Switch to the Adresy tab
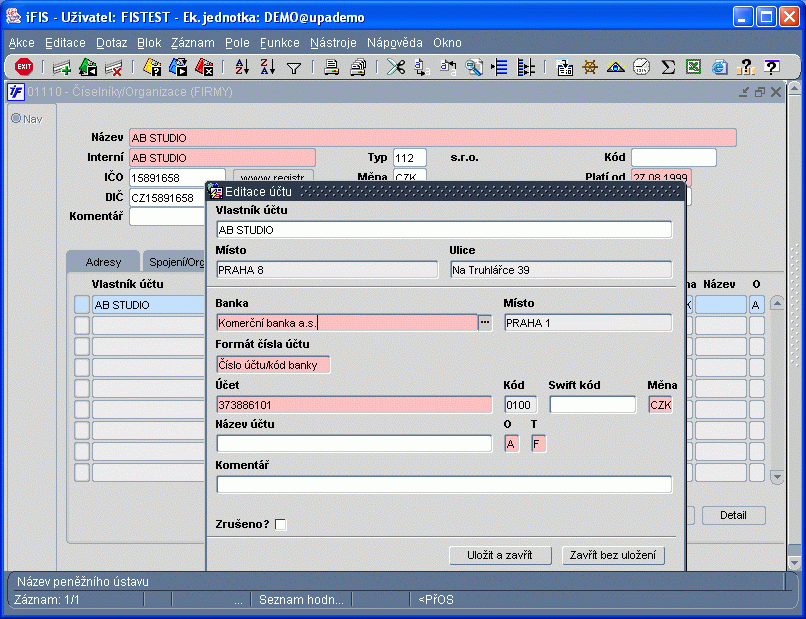This screenshot has width=806, height=619. pos(103,262)
